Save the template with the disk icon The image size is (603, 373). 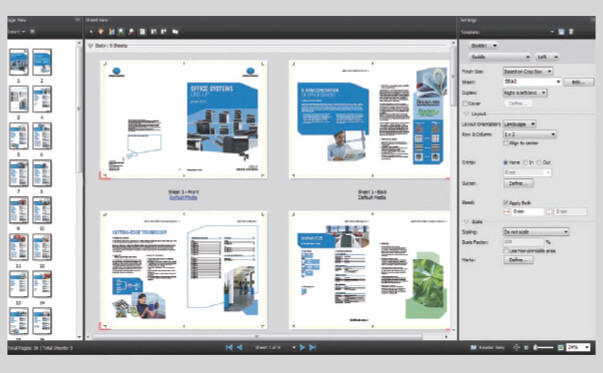point(561,32)
